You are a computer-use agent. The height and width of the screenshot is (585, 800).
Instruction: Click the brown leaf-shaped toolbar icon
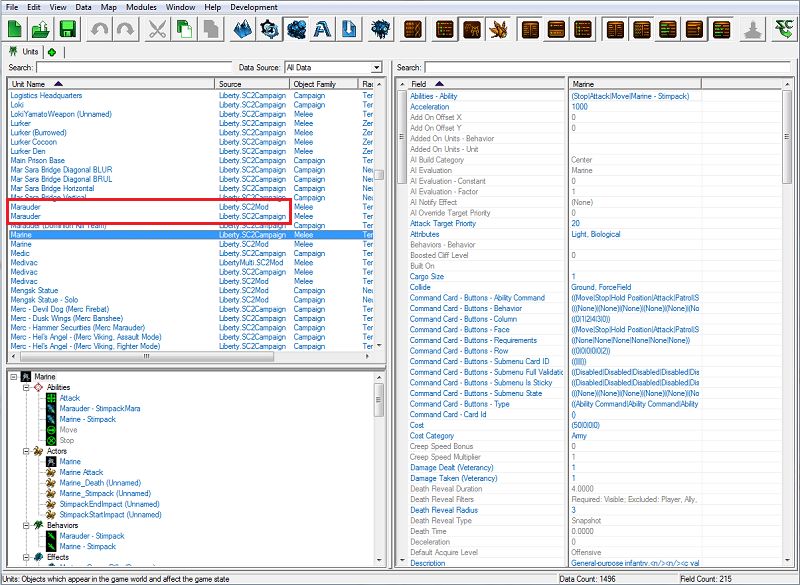pyautogui.click(x=498, y=29)
